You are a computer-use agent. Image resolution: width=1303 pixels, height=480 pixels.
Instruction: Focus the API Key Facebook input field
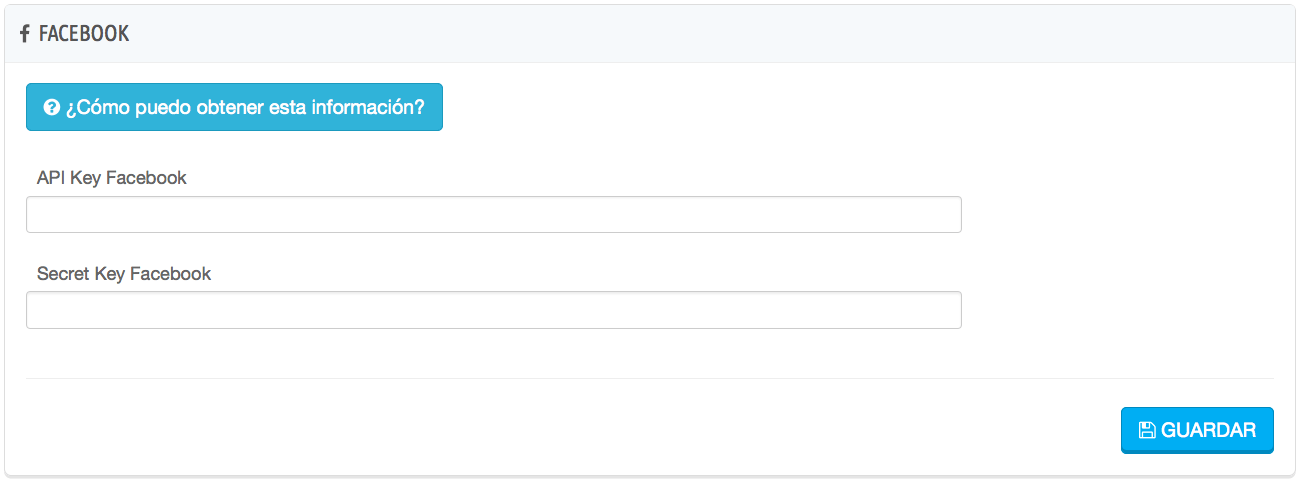click(493, 214)
